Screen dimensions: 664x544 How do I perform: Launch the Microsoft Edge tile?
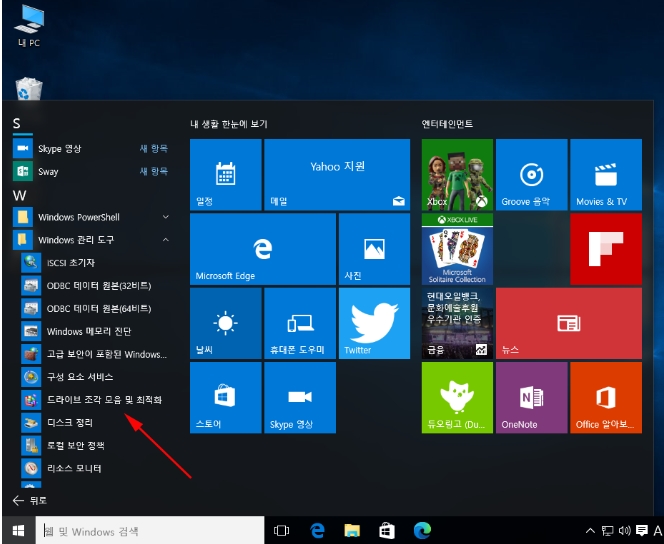pos(263,249)
